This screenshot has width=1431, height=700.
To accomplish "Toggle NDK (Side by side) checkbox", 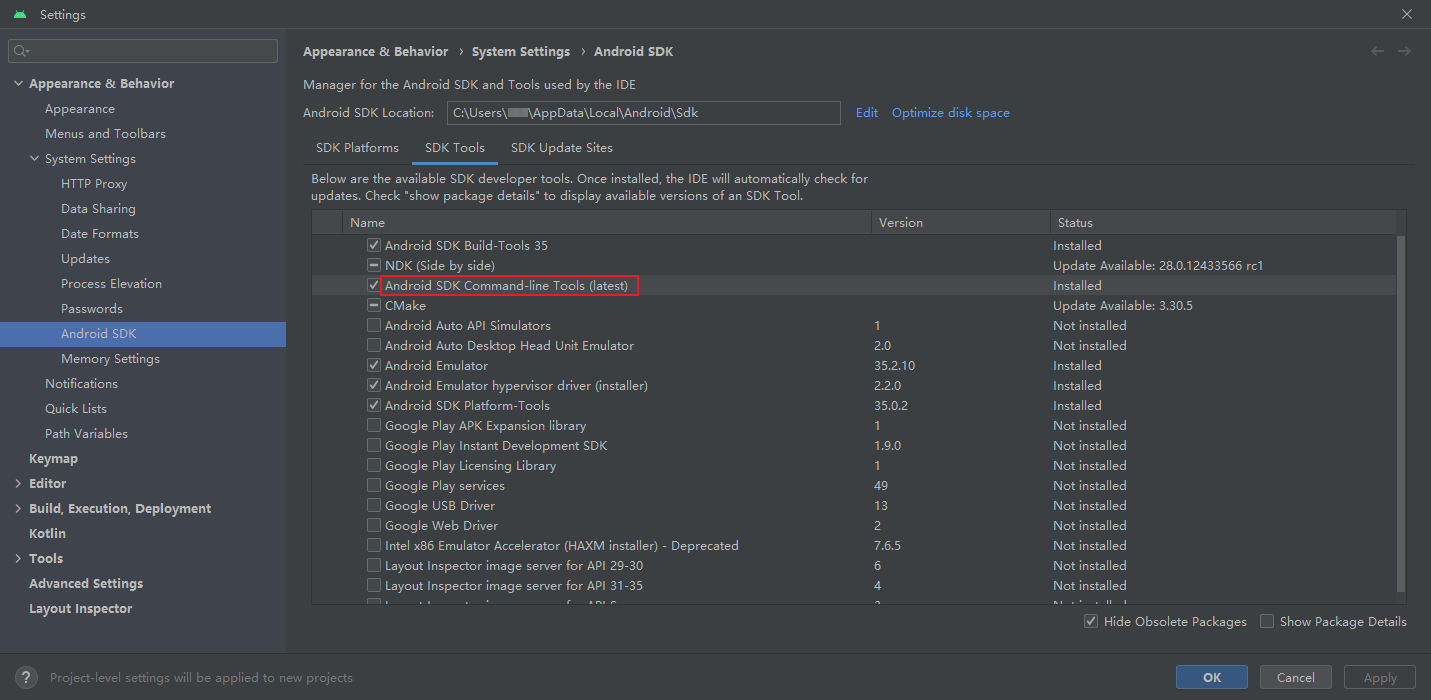I will pos(374,265).
